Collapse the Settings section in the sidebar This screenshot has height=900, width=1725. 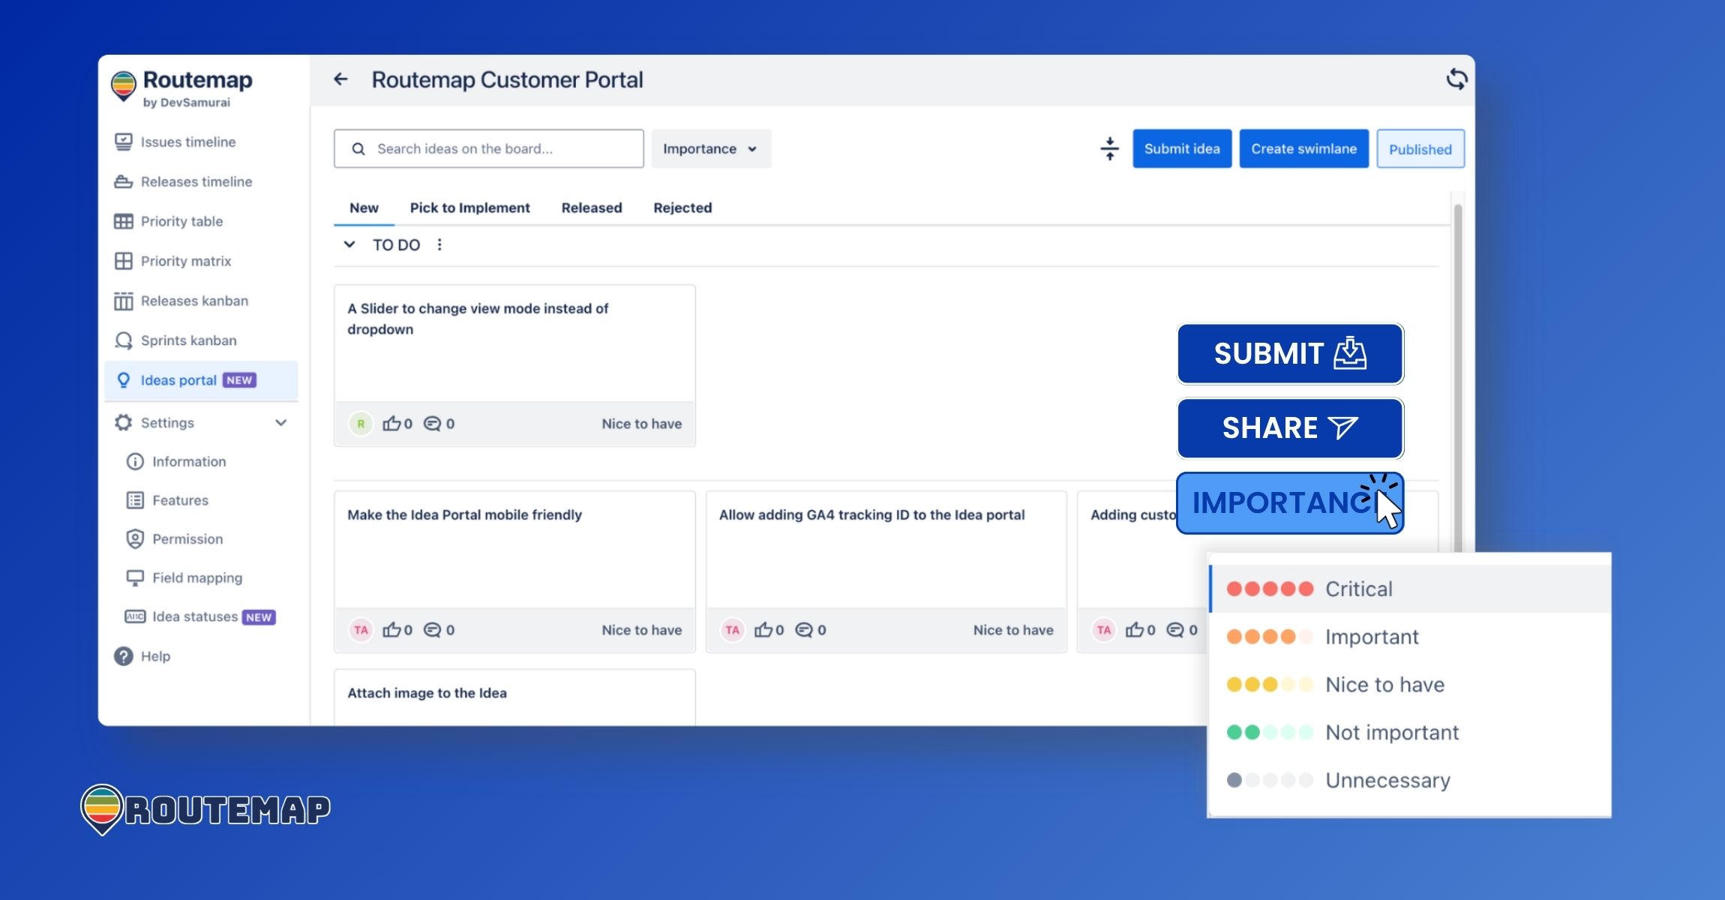tap(281, 423)
